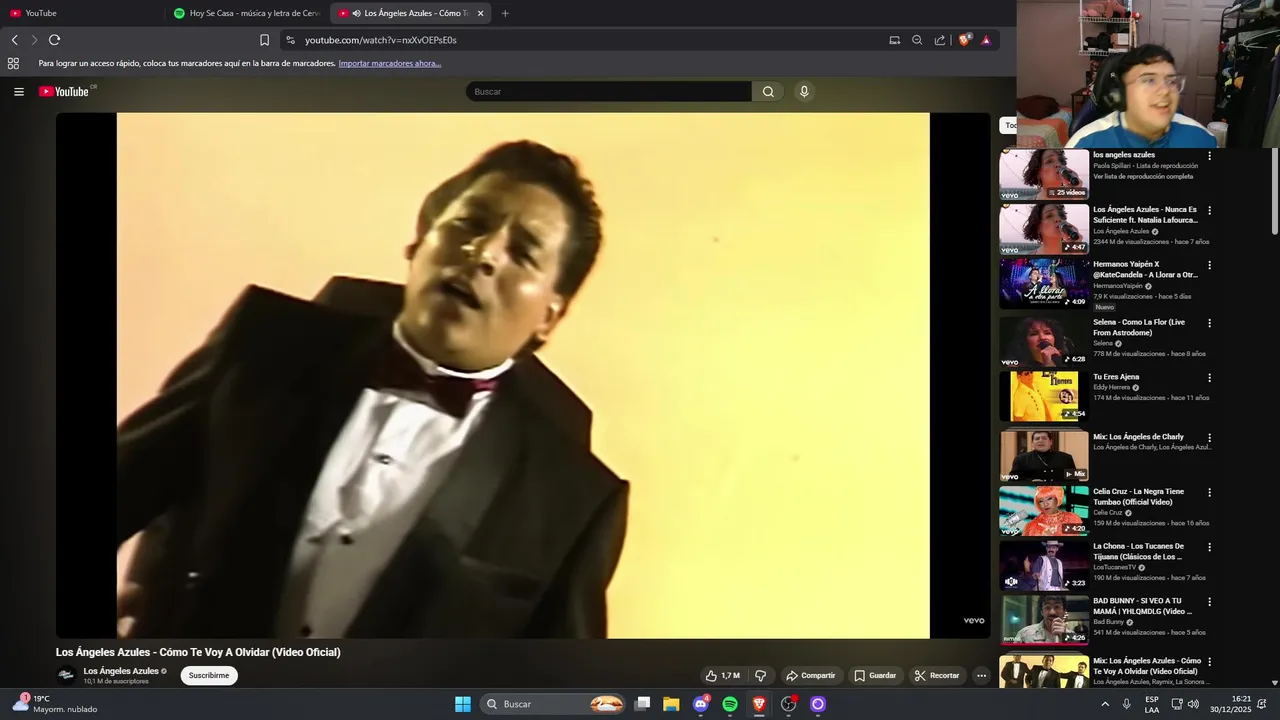
Task: Click the Compartir button
Action: tap(810, 675)
